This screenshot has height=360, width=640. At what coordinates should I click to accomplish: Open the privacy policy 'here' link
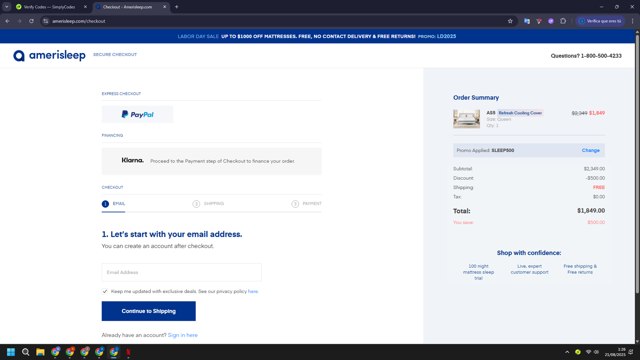click(x=253, y=291)
